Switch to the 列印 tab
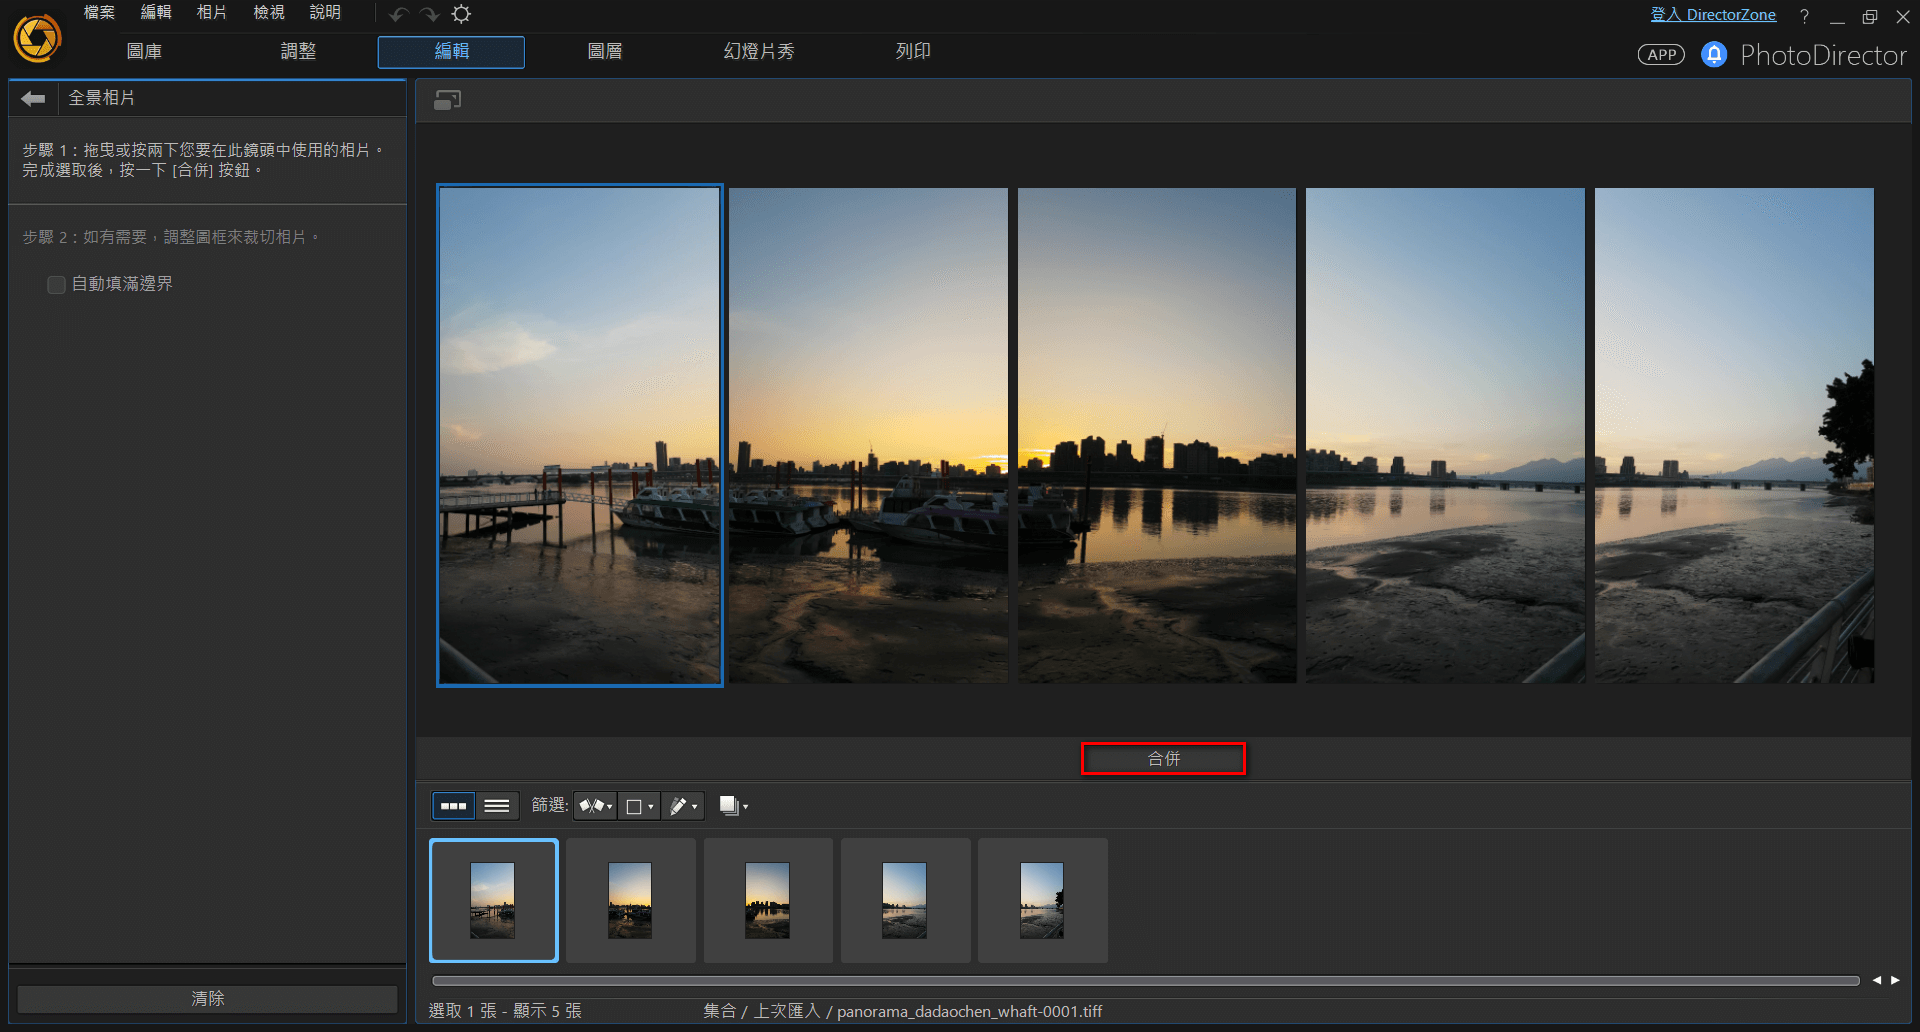 click(913, 51)
